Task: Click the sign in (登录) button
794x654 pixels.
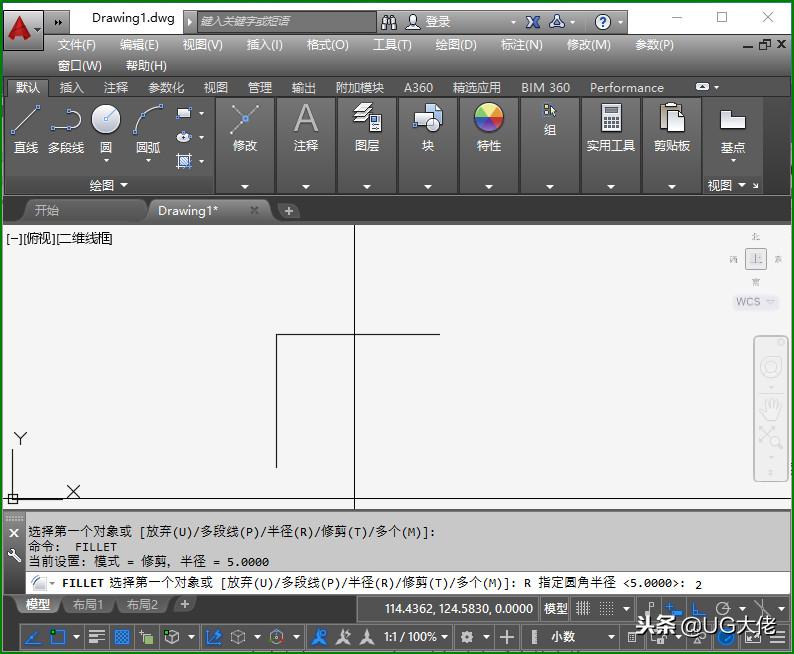Action: [438, 22]
